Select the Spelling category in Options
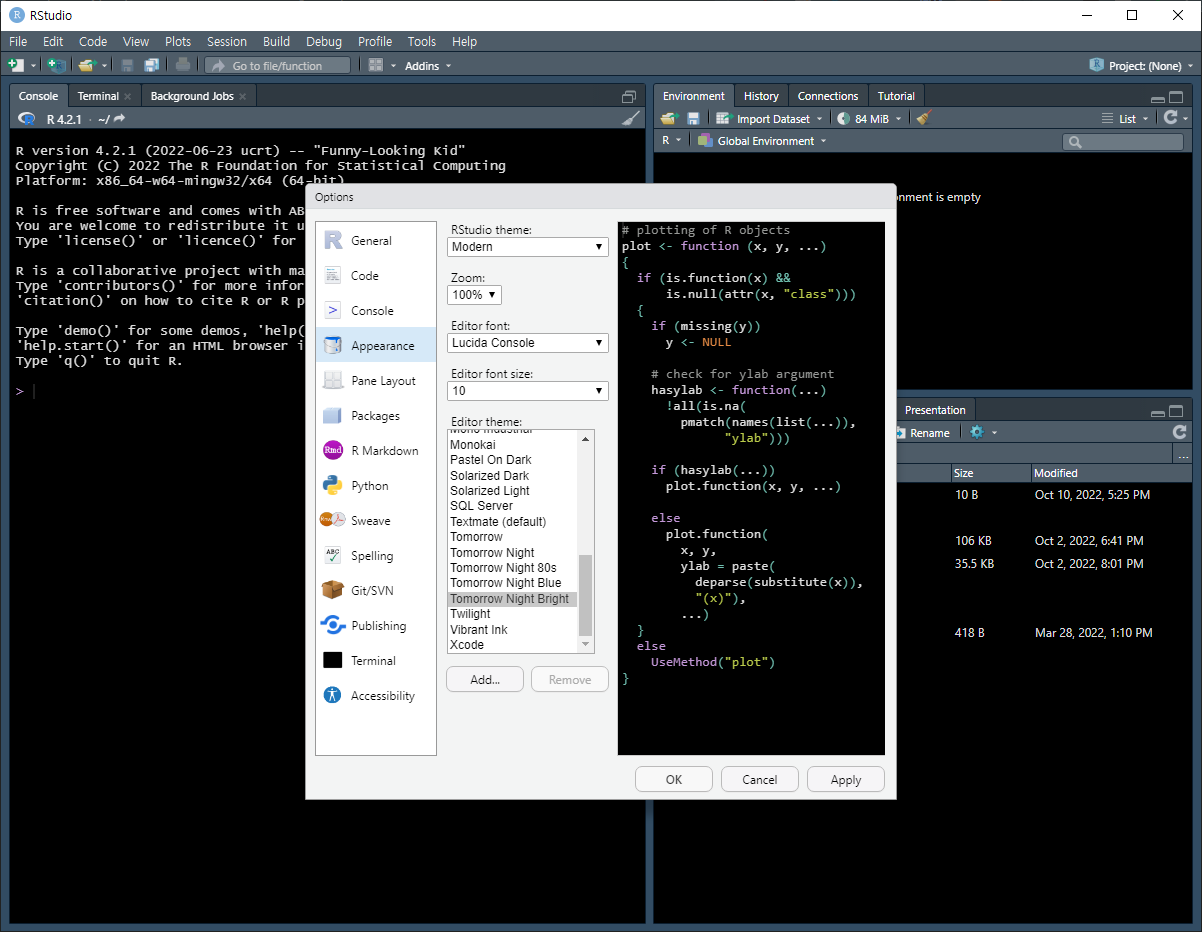 click(x=376, y=555)
